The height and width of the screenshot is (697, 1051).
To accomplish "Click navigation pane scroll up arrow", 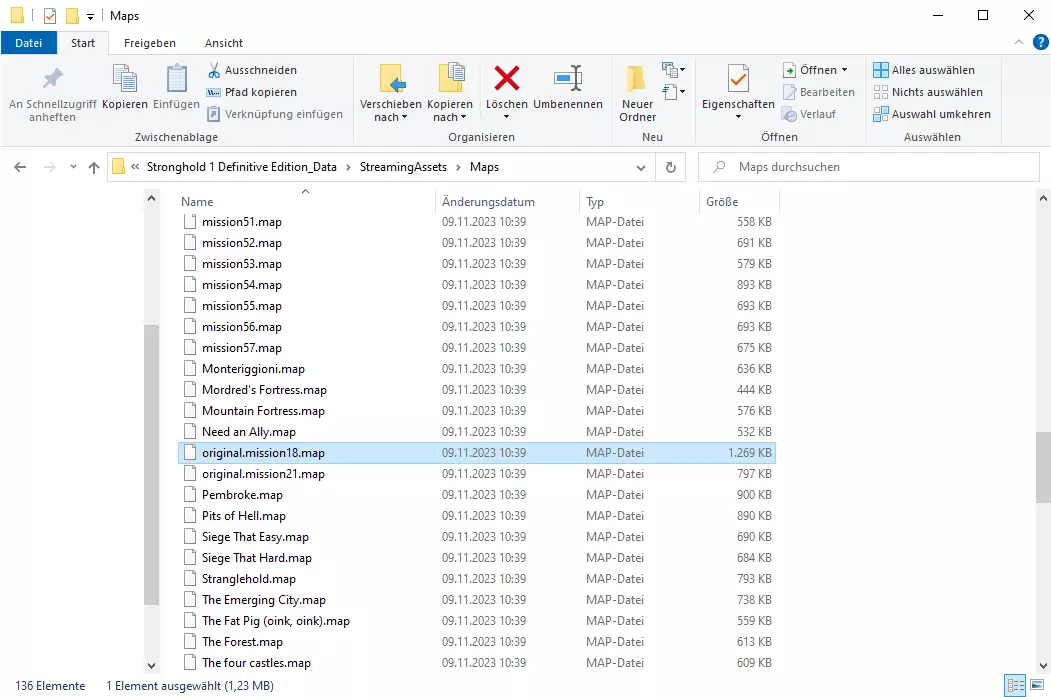I will pyautogui.click(x=151, y=198).
